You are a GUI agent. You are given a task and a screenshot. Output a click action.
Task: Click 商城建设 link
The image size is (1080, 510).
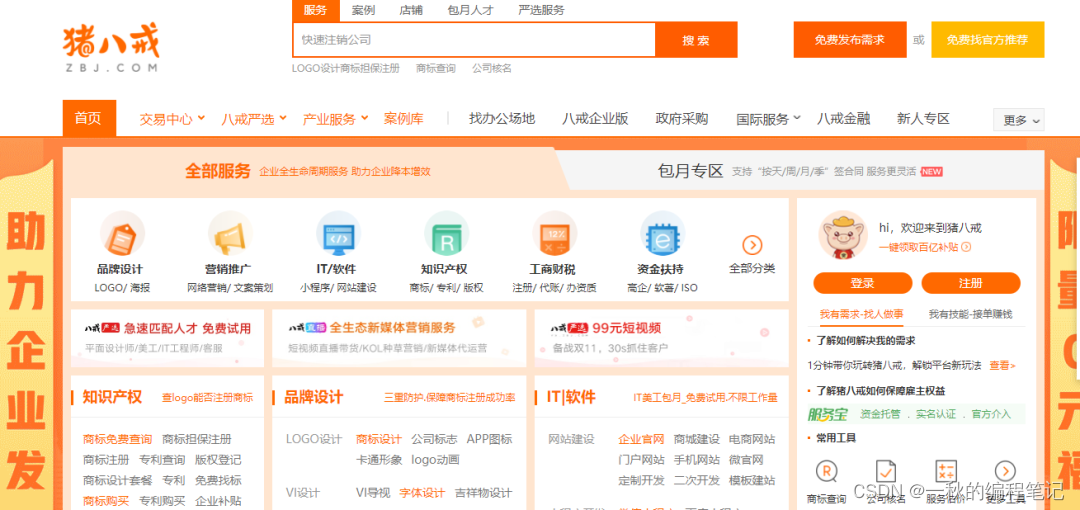tap(696, 439)
